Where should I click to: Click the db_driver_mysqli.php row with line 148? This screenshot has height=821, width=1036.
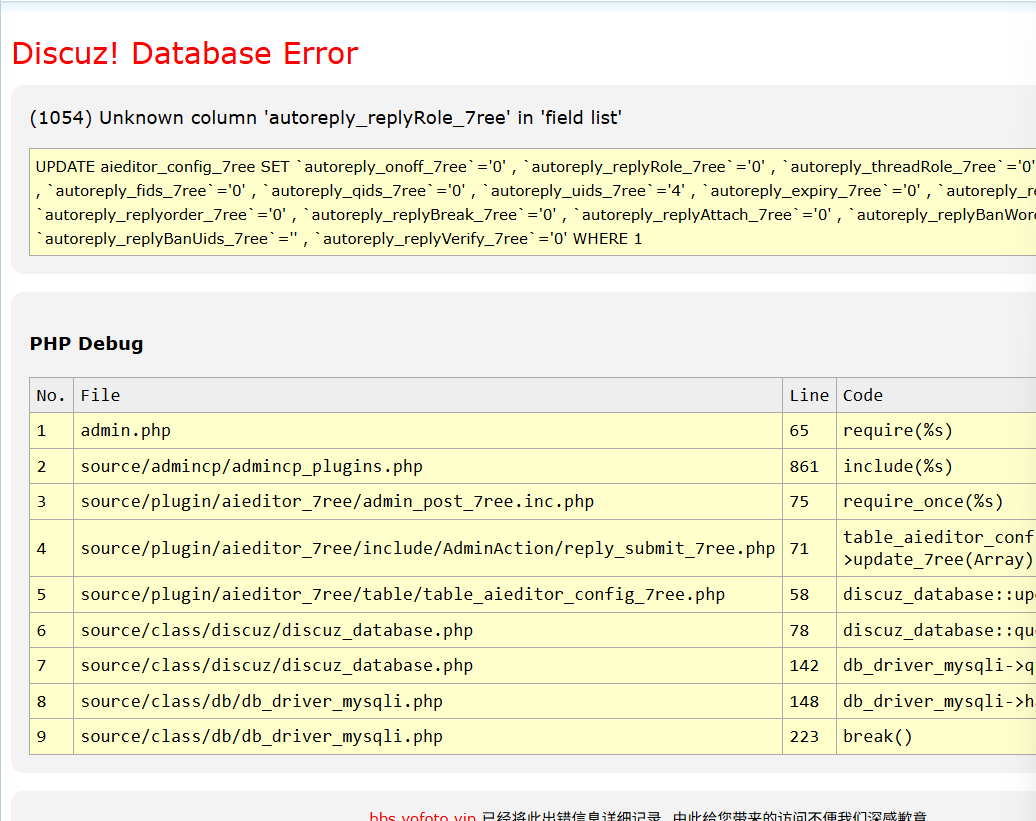pos(261,701)
